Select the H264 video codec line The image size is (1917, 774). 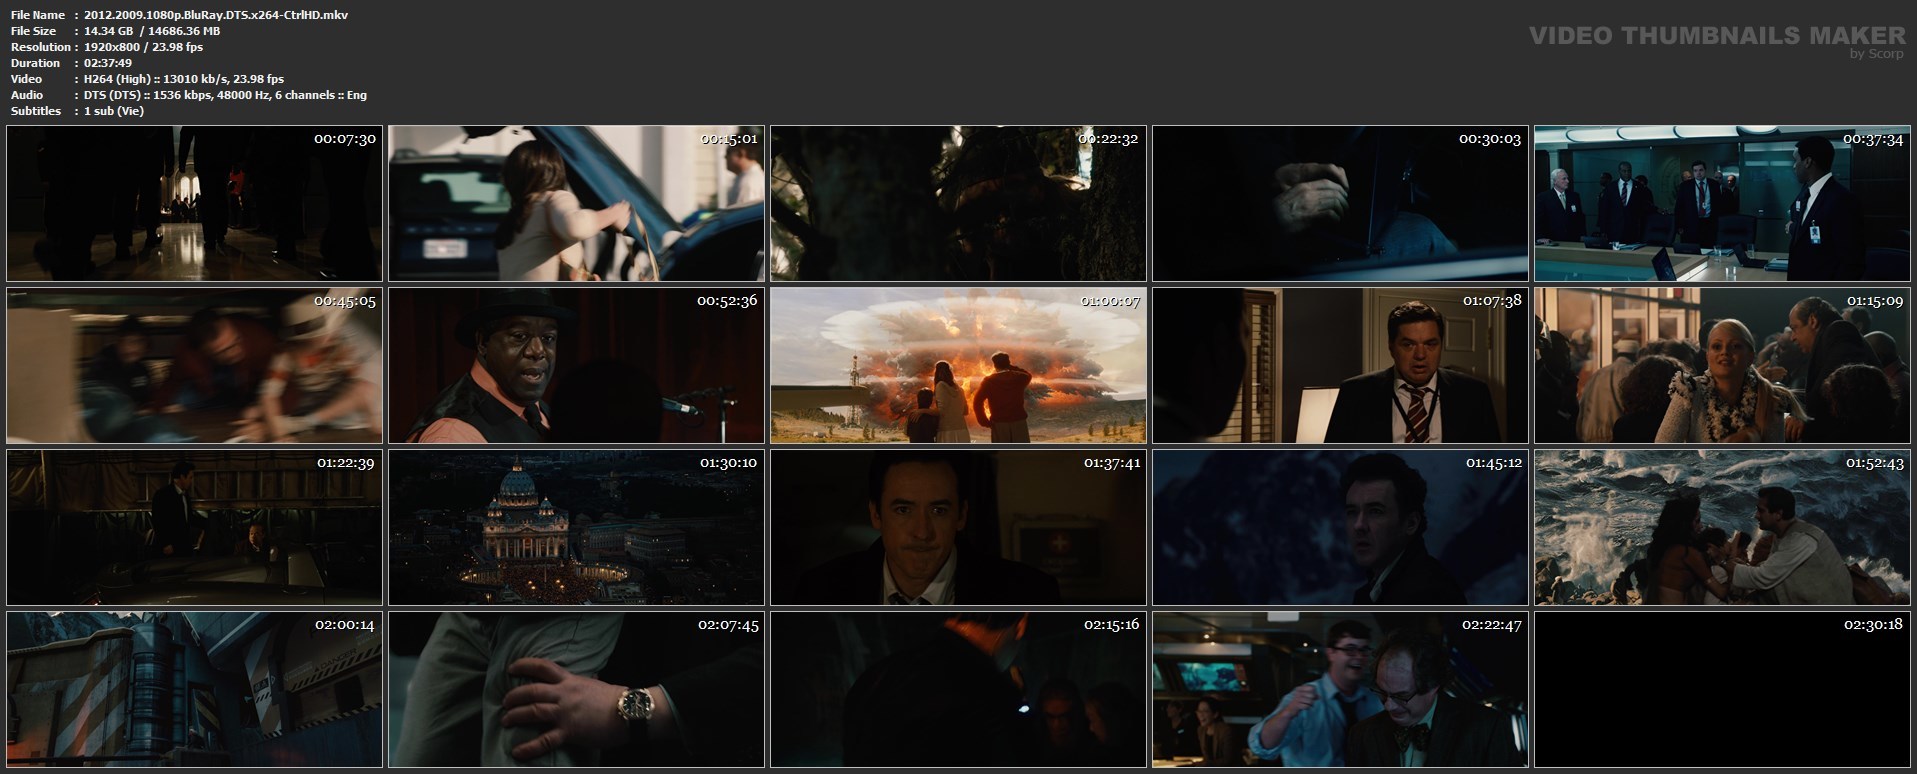184,79
